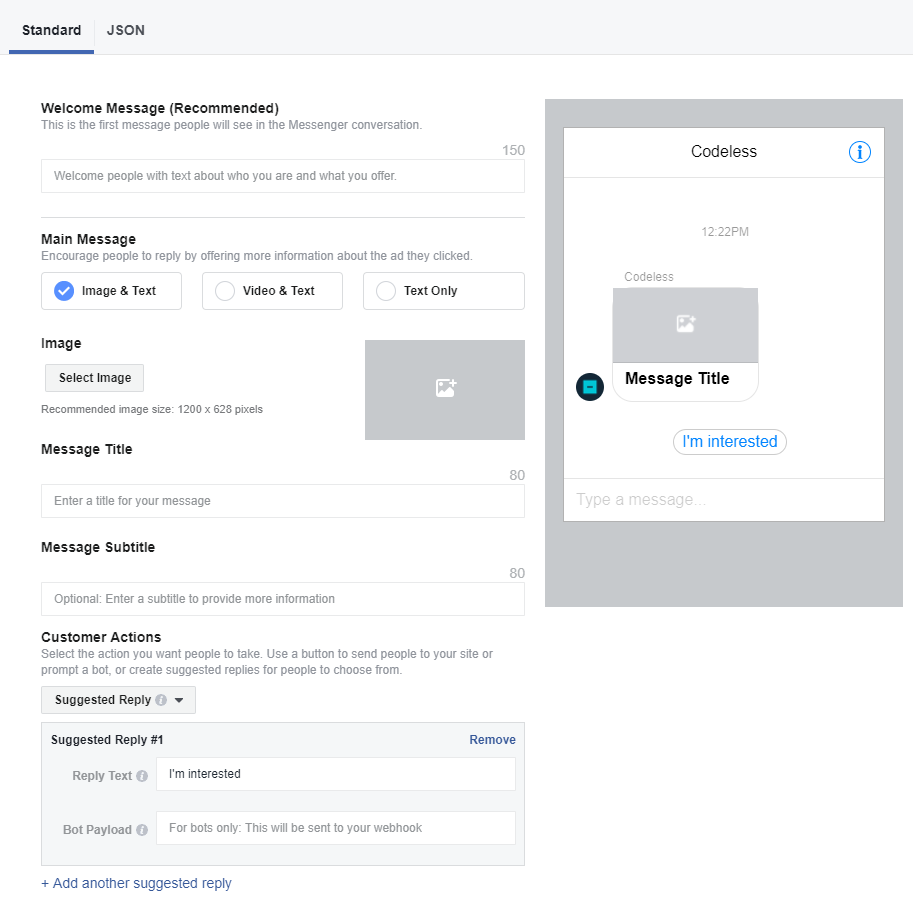Select the Text Only message format
The height and width of the screenshot is (920, 913).
tap(385, 290)
